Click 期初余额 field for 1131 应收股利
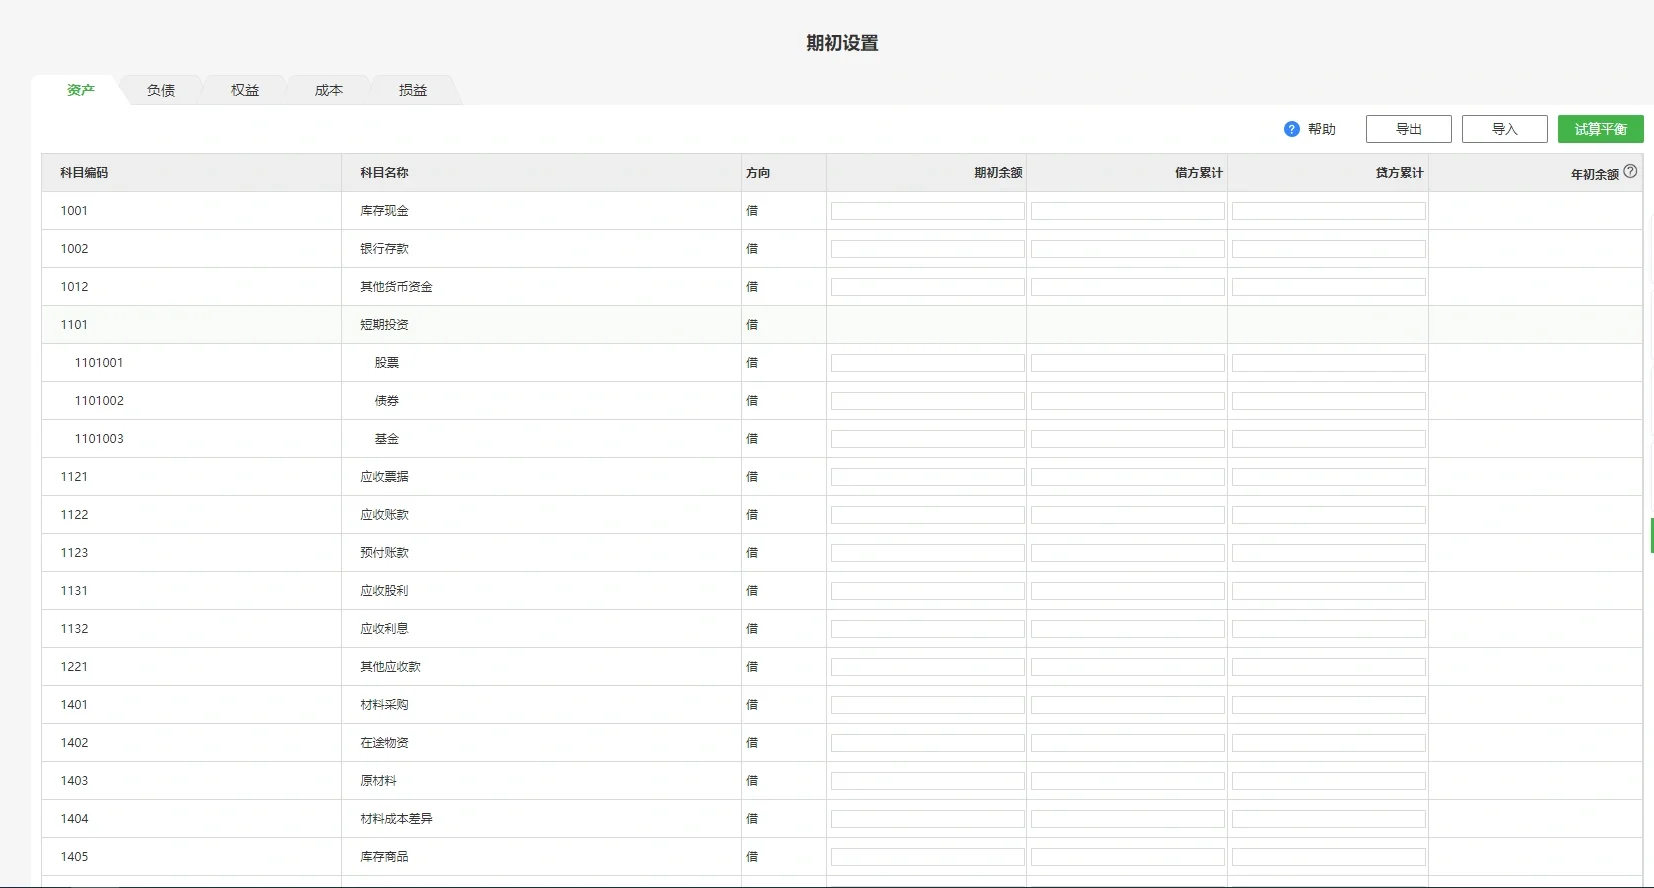Viewport: 1654px width, 888px height. click(x=928, y=591)
